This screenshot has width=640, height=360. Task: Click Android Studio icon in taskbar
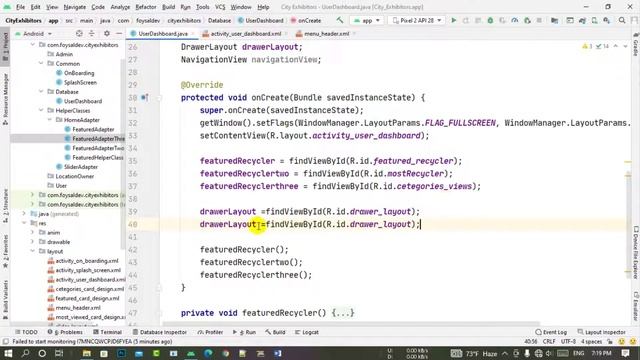pyautogui.click(x=191, y=353)
